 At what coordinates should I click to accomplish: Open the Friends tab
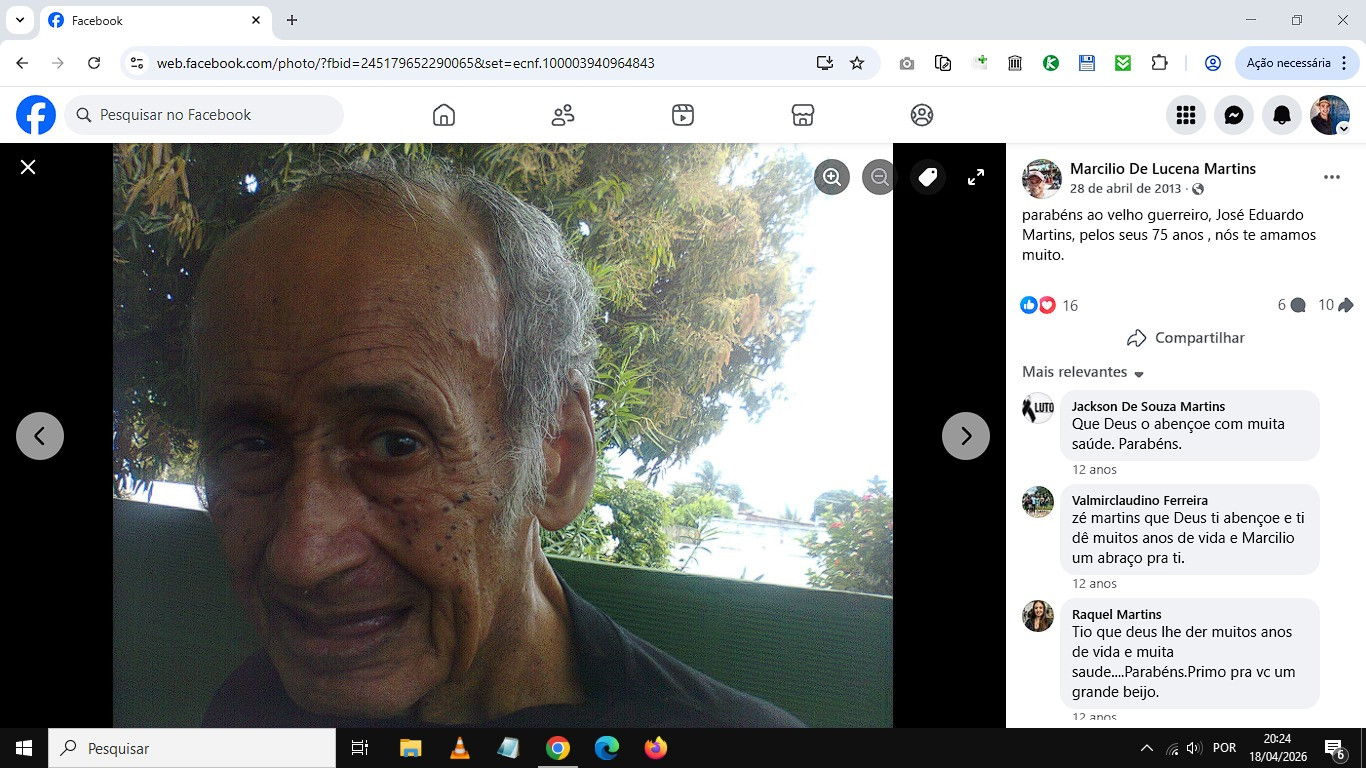click(x=563, y=115)
